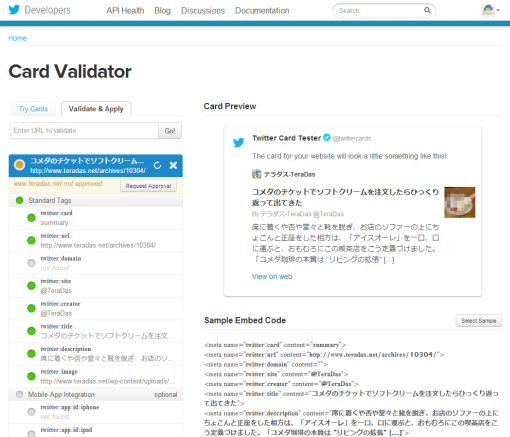Collapse the Standard Tags section header

[x=96, y=200]
